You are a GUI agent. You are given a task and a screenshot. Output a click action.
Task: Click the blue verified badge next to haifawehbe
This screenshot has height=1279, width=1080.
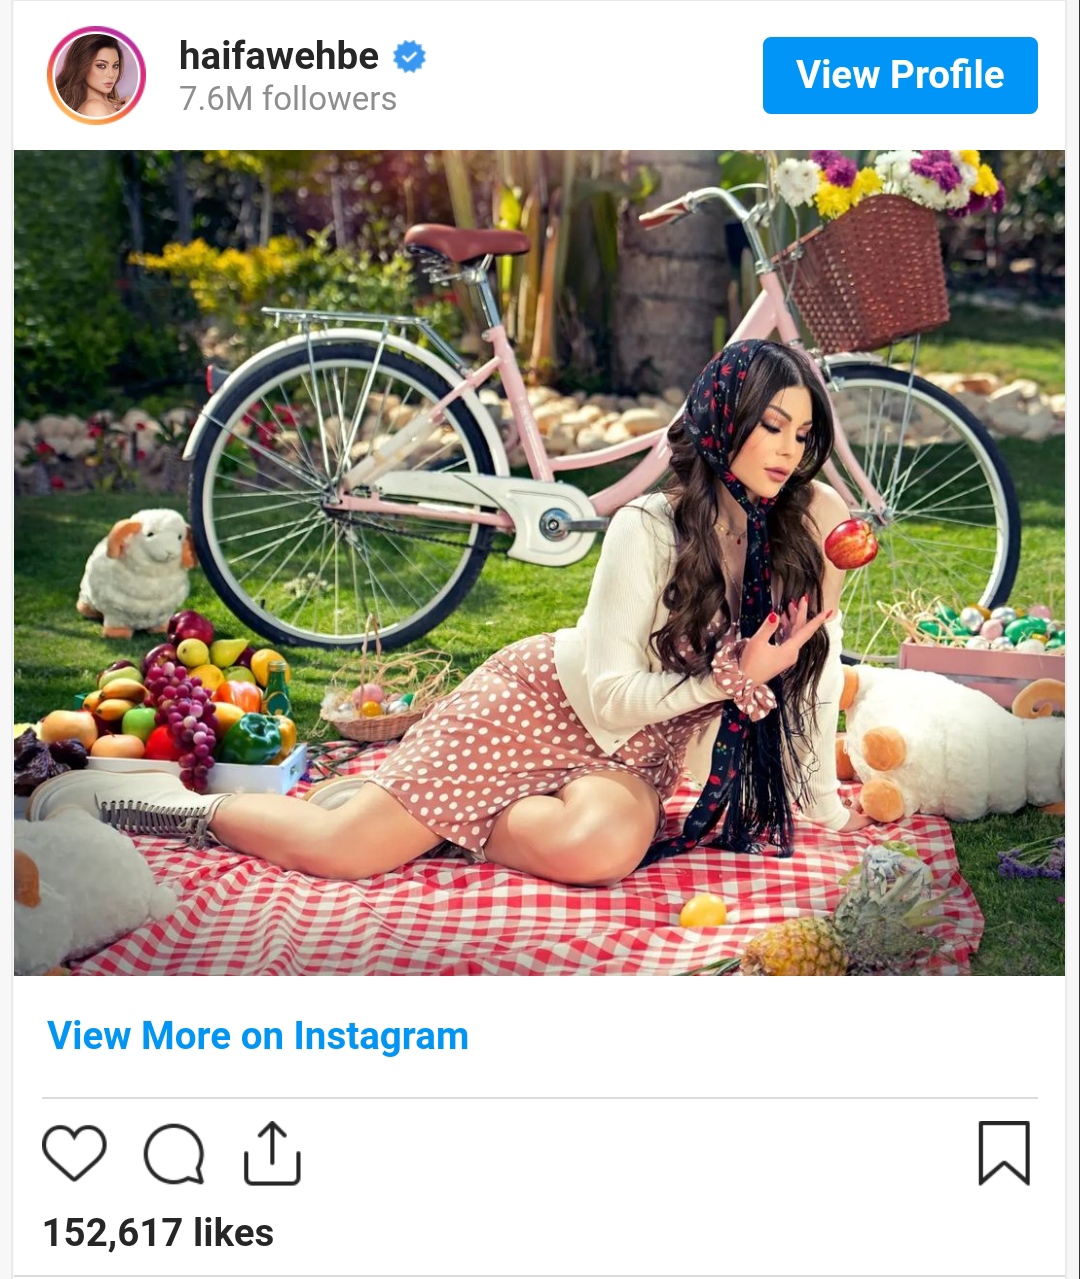(409, 57)
